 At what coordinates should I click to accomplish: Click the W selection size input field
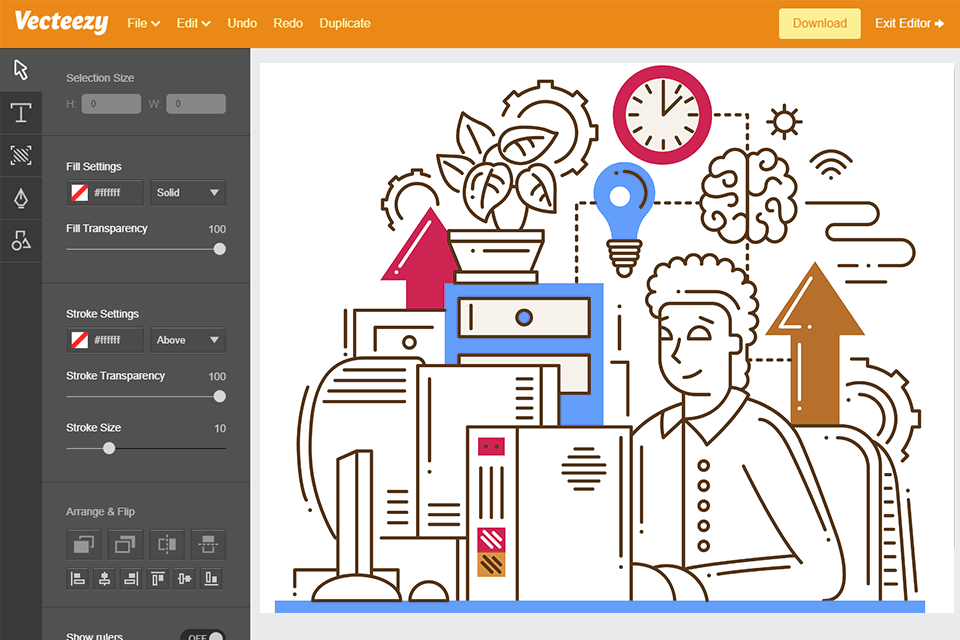(194, 103)
